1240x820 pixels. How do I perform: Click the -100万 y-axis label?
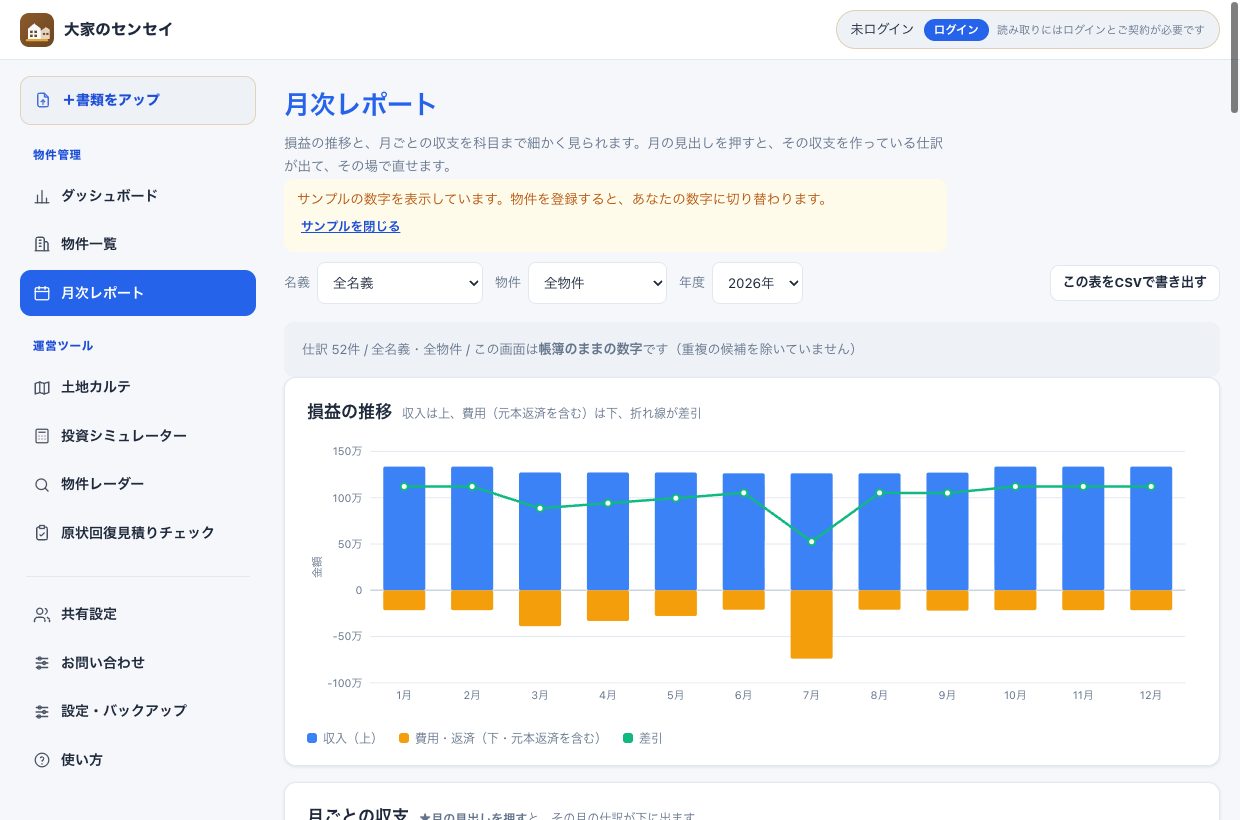tap(346, 683)
